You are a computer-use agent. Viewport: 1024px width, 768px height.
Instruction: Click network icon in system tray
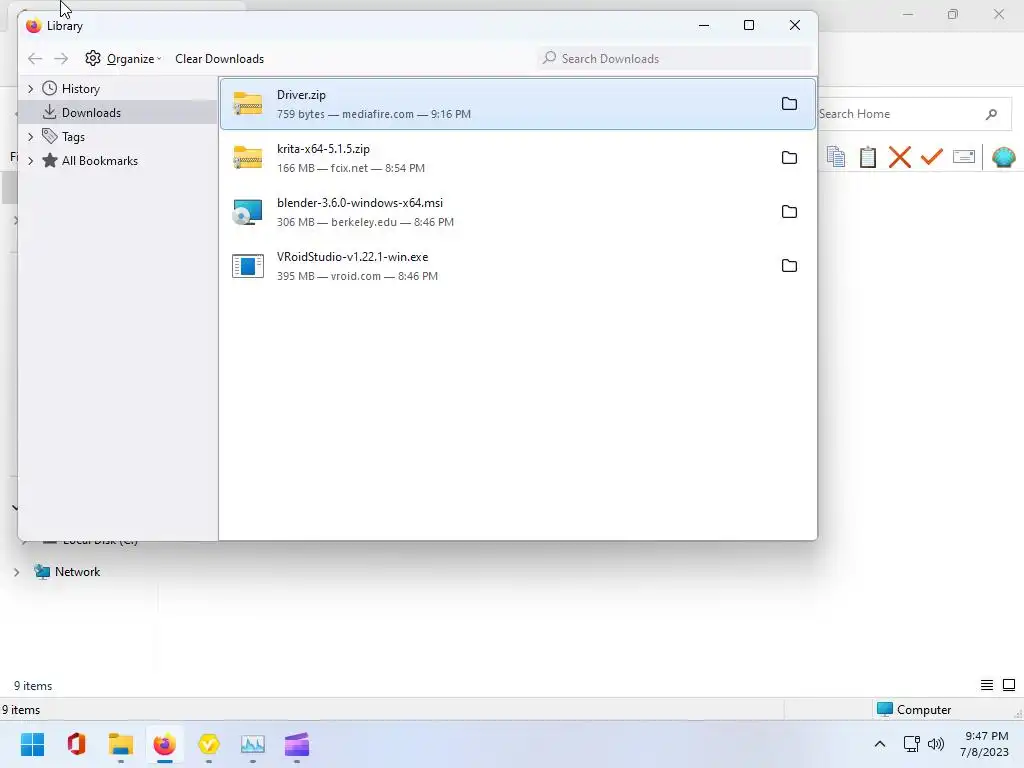coord(911,744)
